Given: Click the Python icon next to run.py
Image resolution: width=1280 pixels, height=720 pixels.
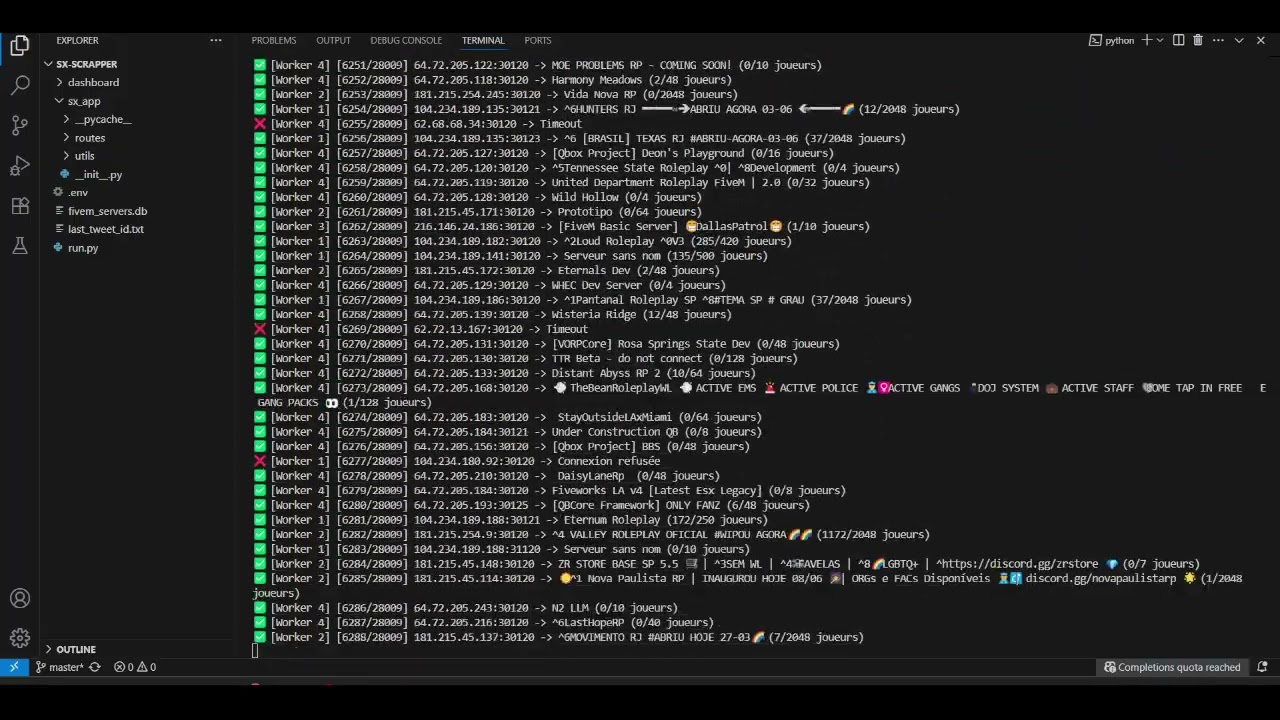Looking at the screenshot, I should pyautogui.click(x=59, y=248).
